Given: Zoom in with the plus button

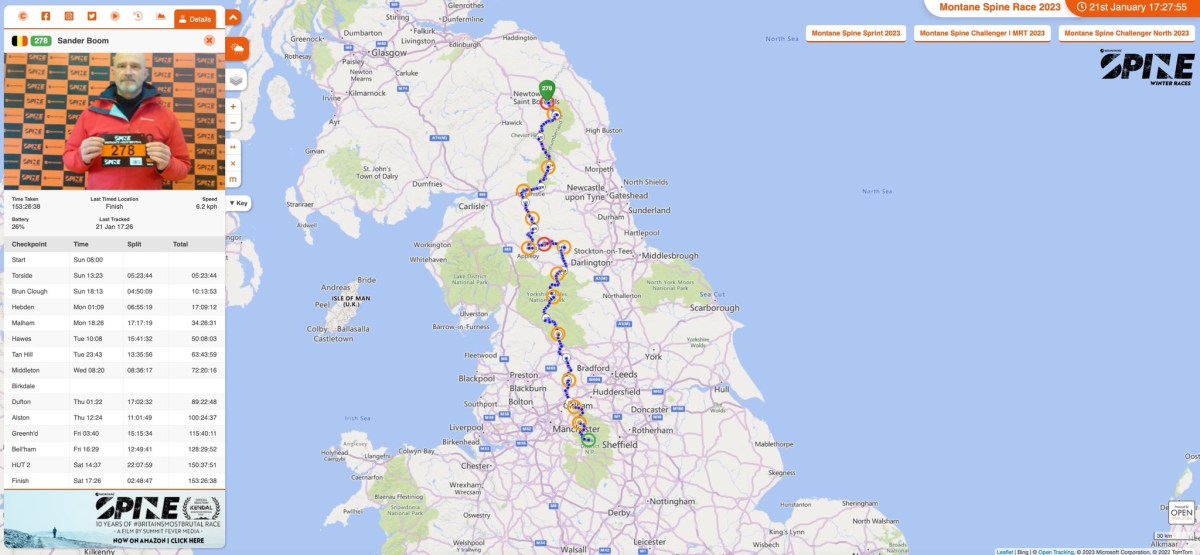Looking at the screenshot, I should point(233,106).
